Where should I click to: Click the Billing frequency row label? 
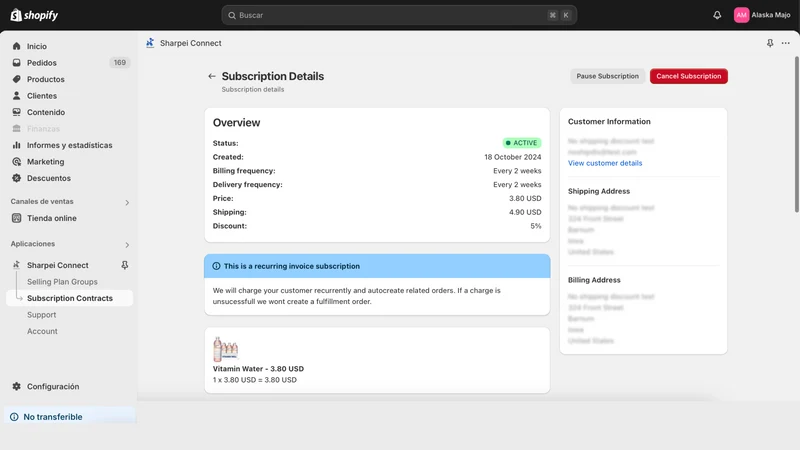click(x=244, y=171)
